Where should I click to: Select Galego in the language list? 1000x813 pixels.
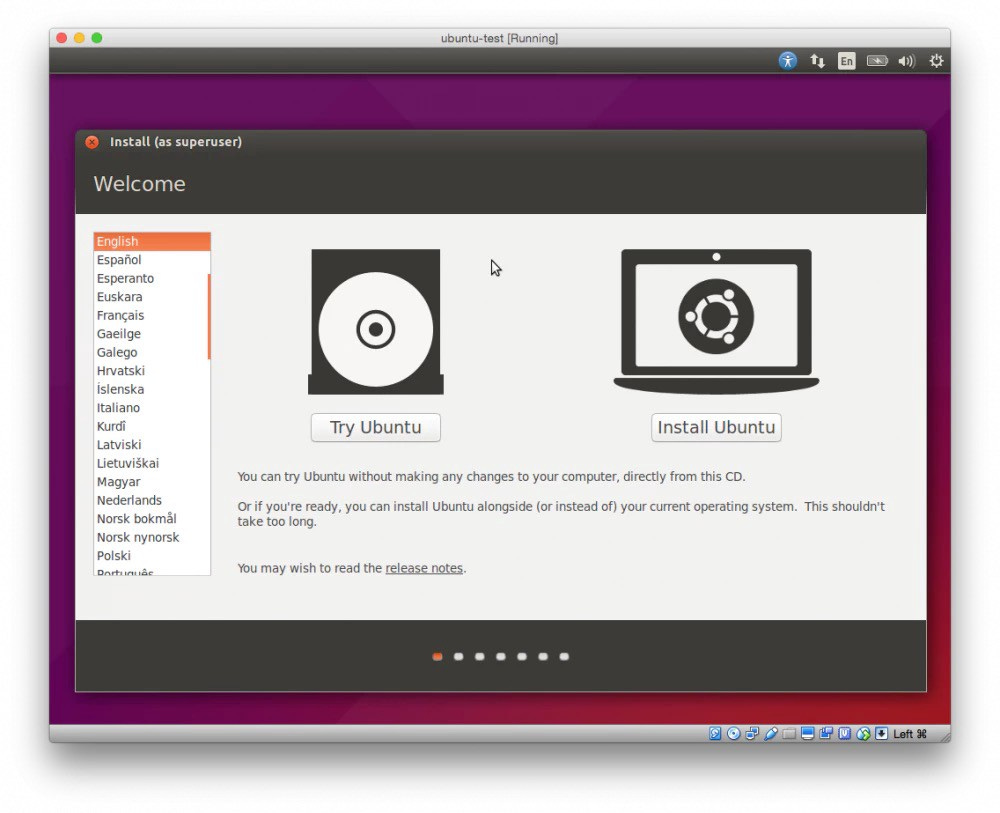[x=152, y=353]
